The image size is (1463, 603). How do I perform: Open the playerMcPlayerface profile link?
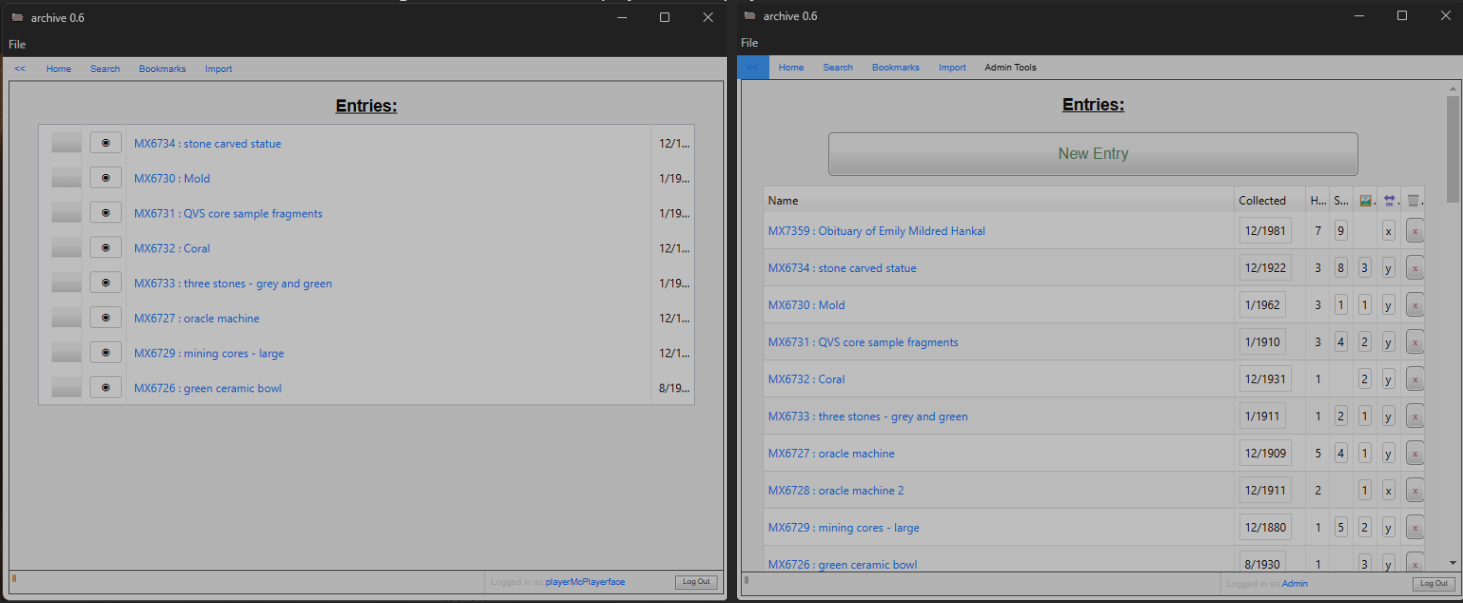pyautogui.click(x=585, y=581)
